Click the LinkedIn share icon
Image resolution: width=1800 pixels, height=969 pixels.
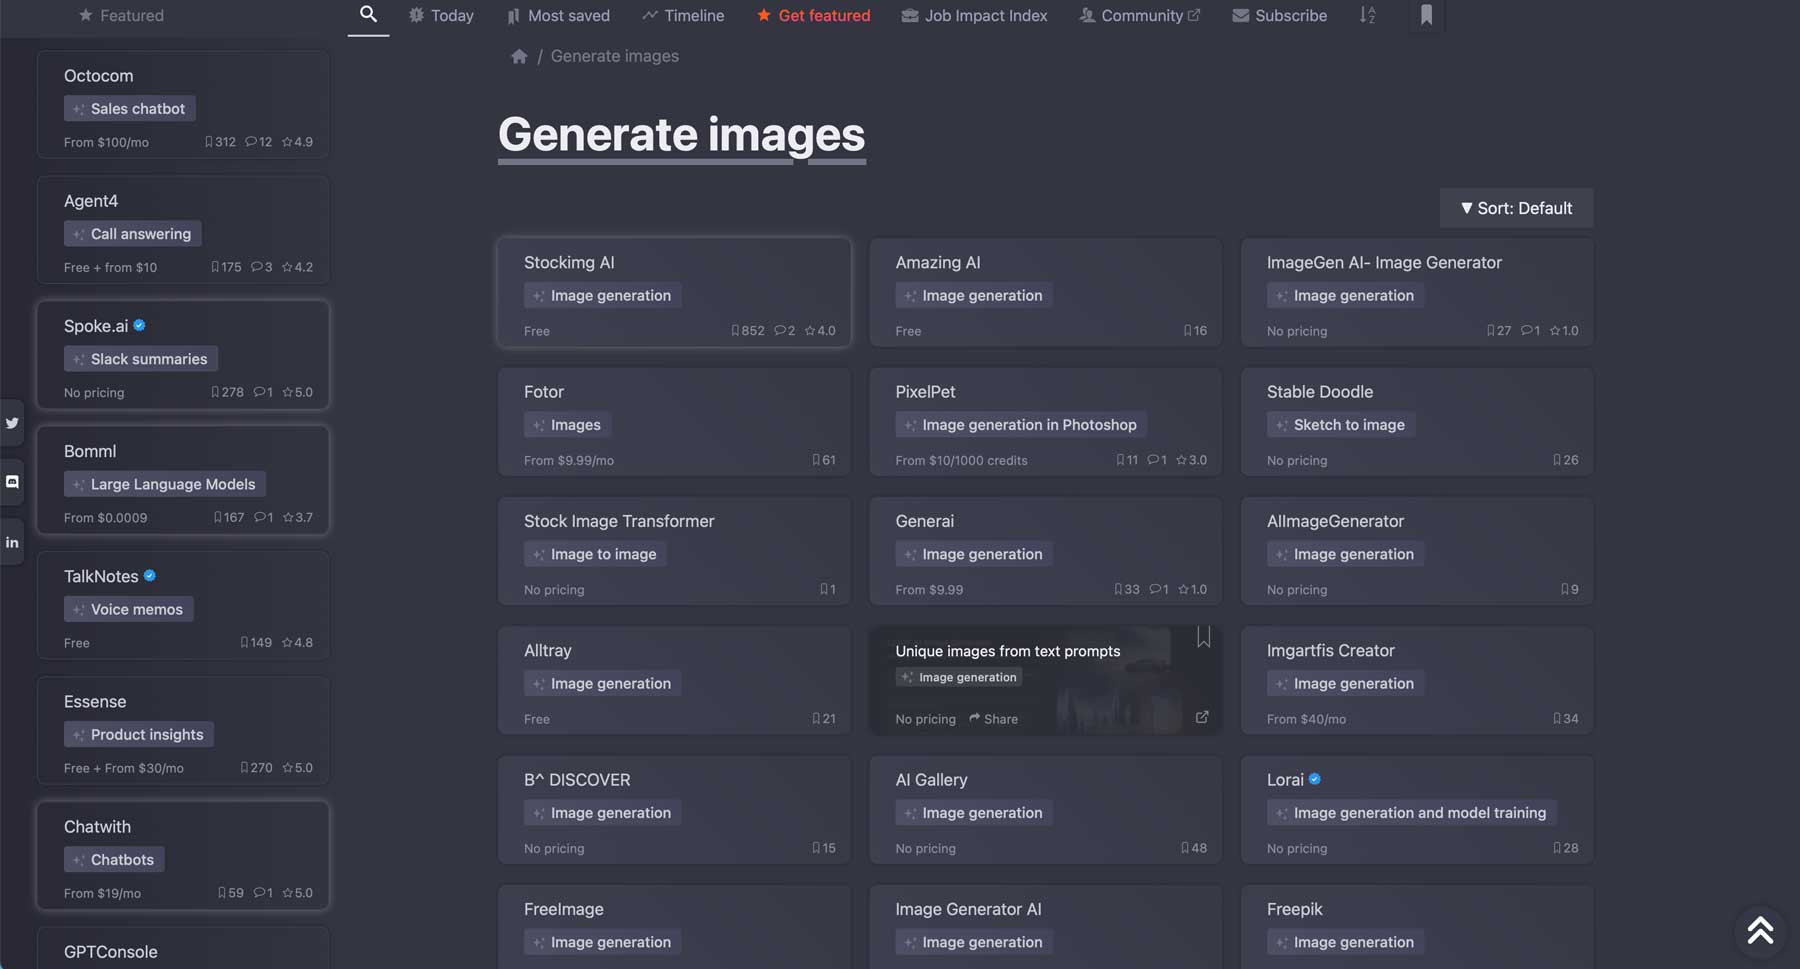tap(12, 542)
